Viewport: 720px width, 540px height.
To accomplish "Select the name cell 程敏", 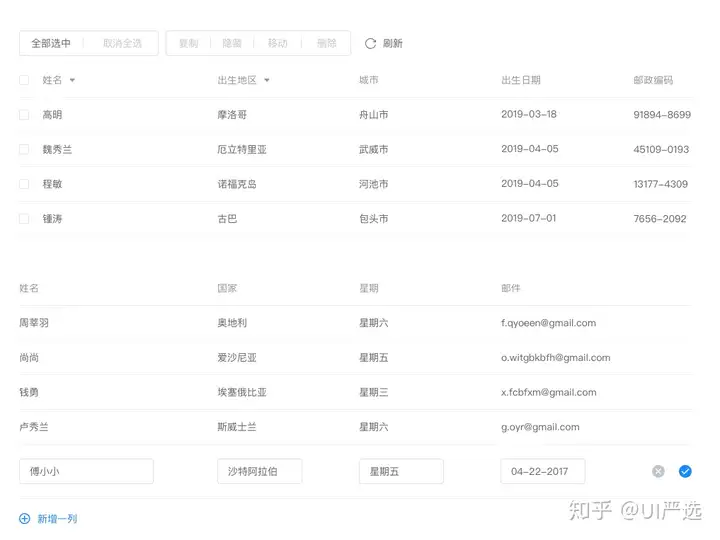I will [x=52, y=184].
